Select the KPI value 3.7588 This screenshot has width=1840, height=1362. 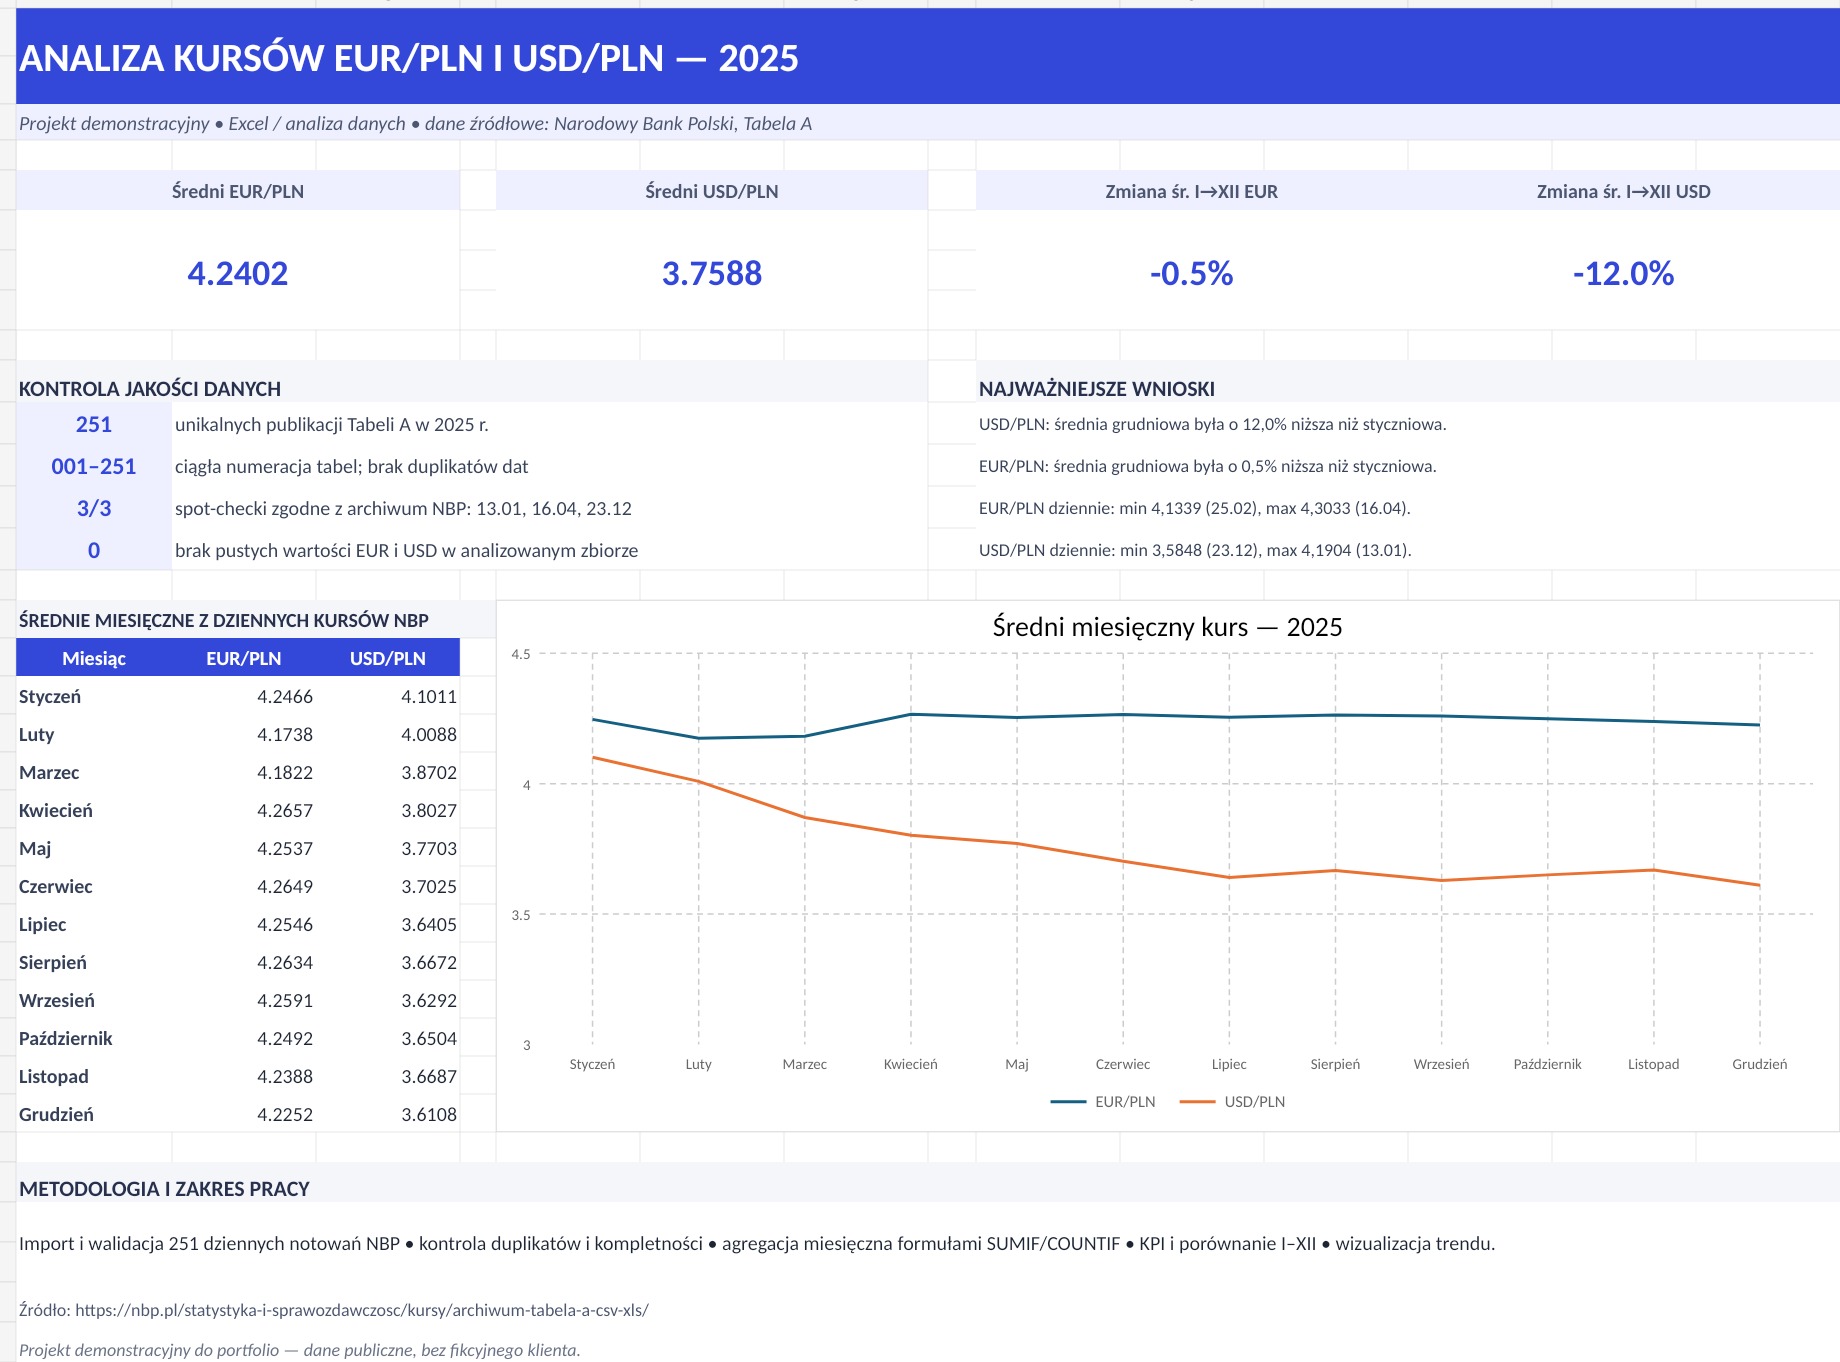pos(712,273)
